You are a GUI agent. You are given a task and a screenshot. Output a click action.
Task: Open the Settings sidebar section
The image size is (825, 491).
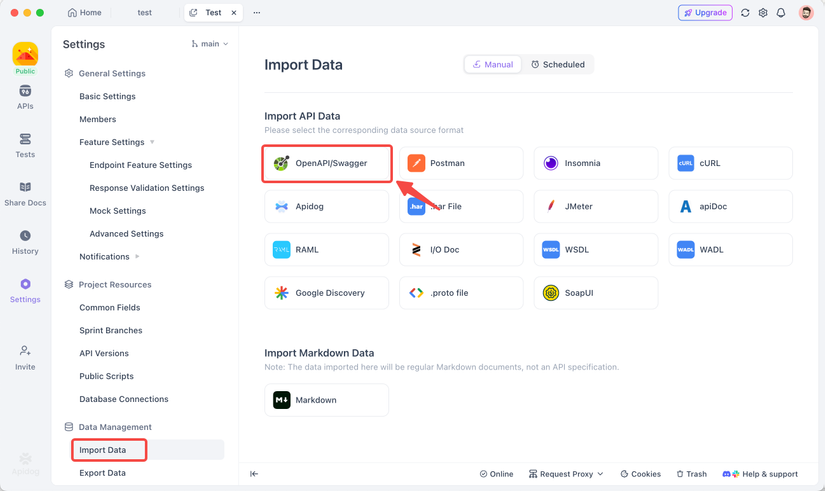[25, 291]
